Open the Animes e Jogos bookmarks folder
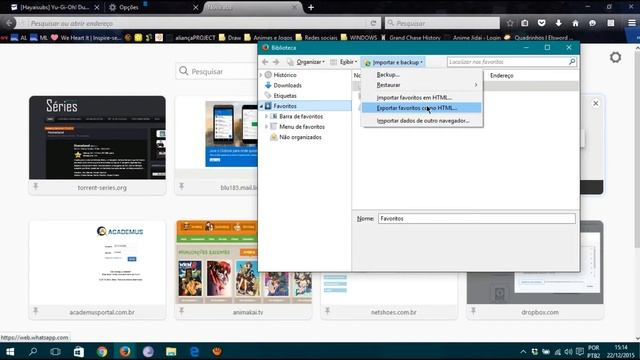This screenshot has width=640, height=360. [269, 38]
